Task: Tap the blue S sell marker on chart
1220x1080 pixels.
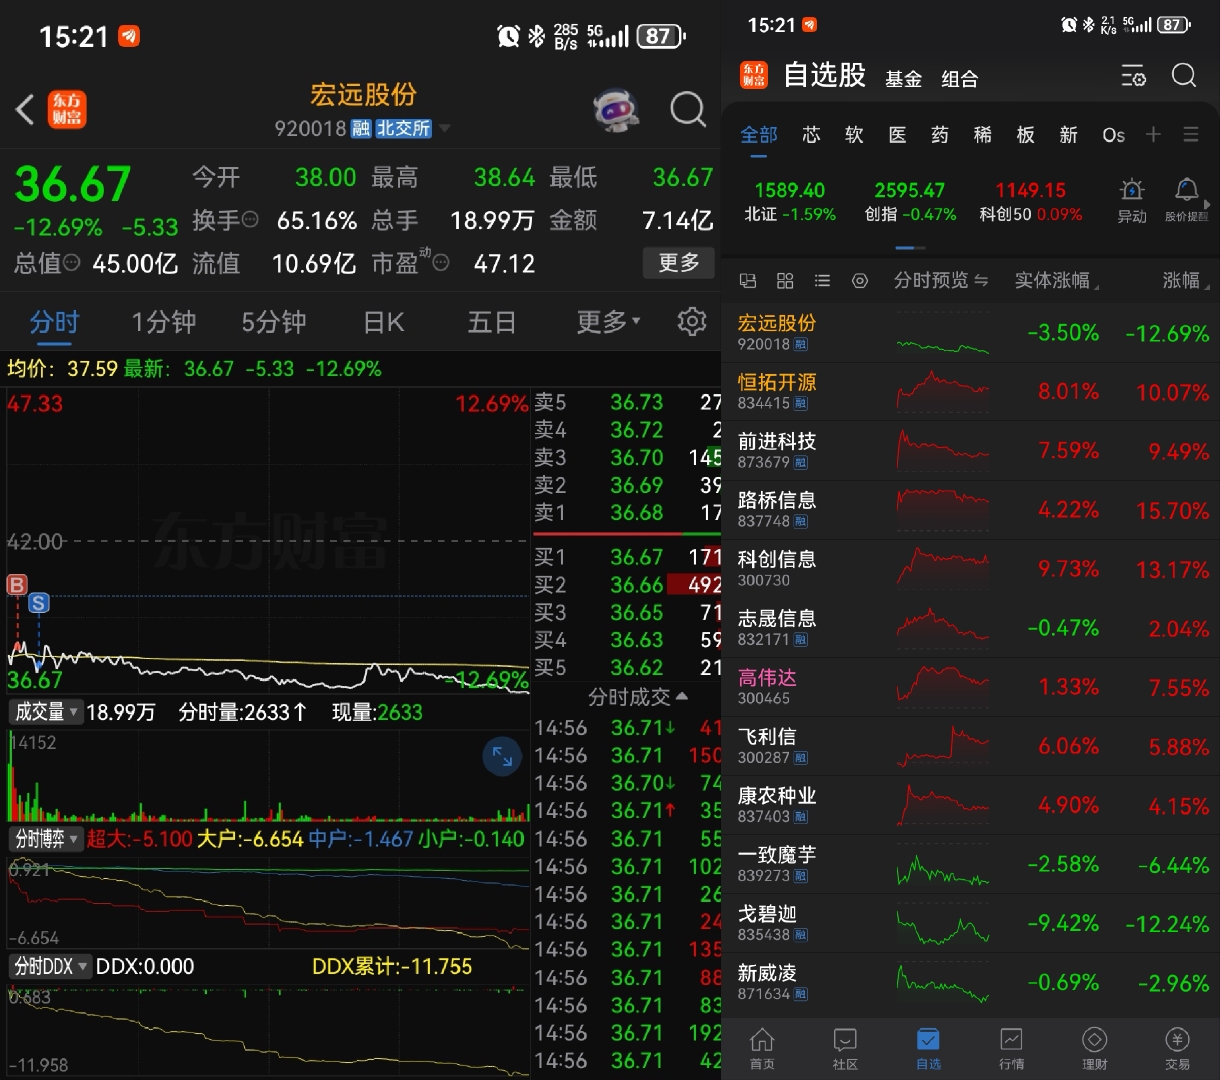Action: [x=38, y=602]
